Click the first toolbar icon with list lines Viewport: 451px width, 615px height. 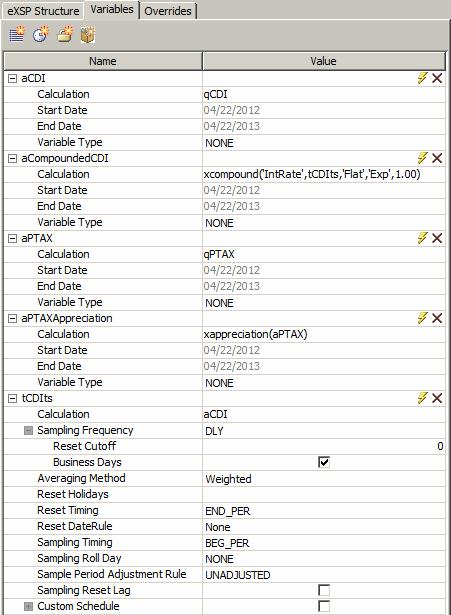click(x=17, y=35)
